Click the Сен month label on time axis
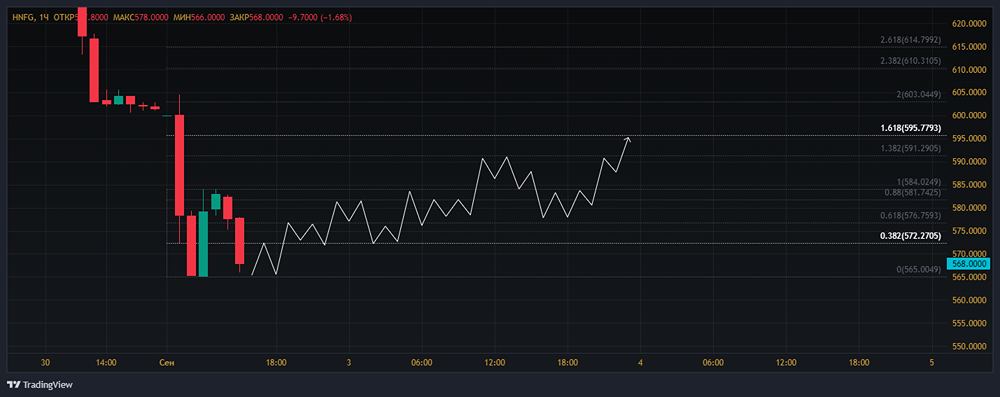 pyautogui.click(x=166, y=363)
